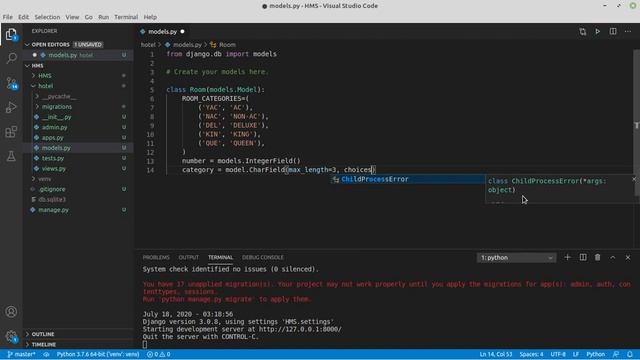Open the terminal selector dropdown 1: python
Viewport: 640px width, 360px height.
(x=516, y=258)
